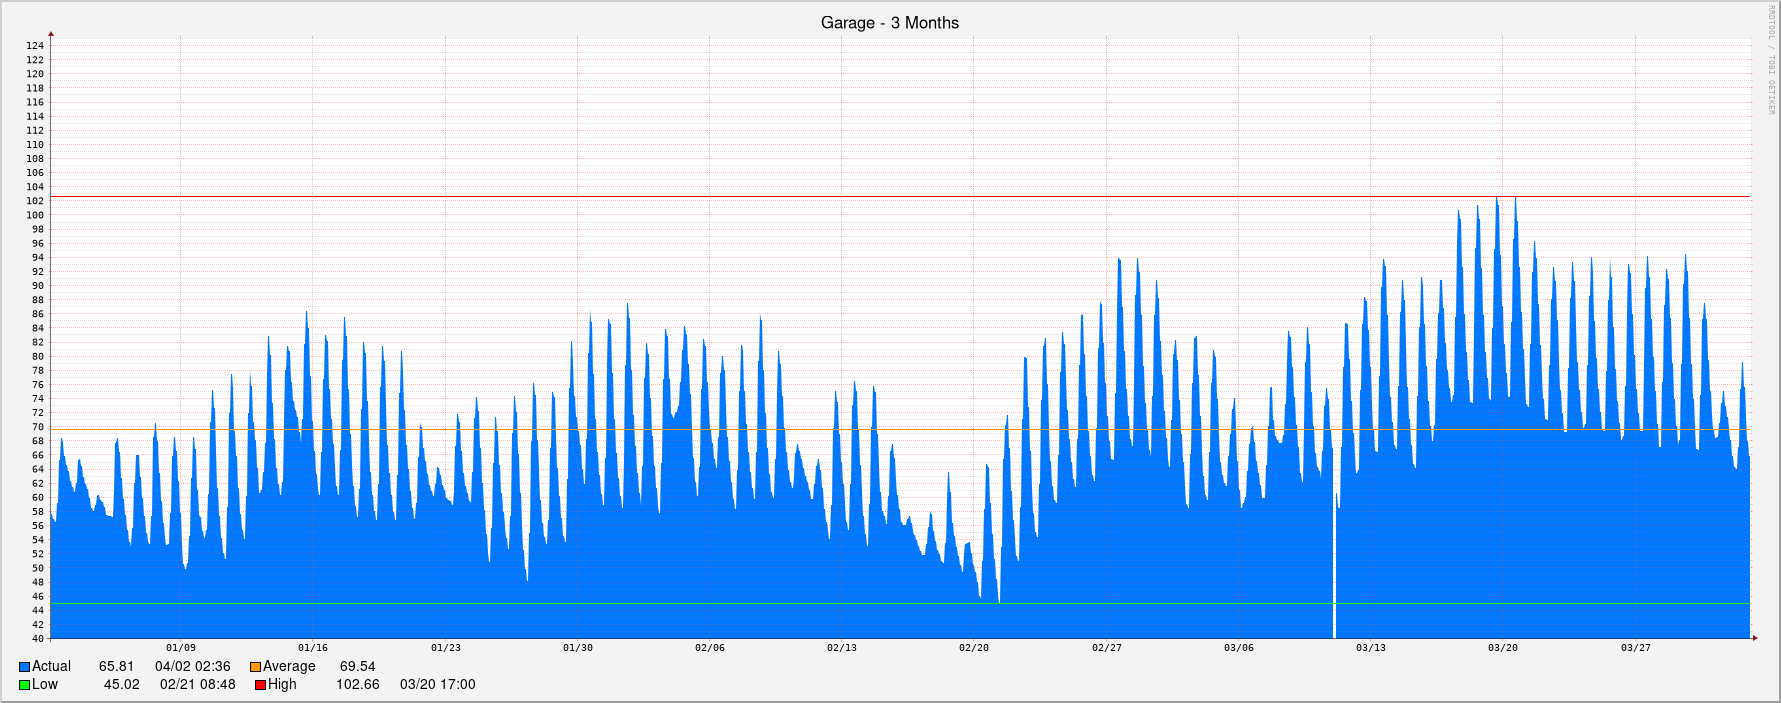Select the 01/09 date label on the x-axis
The height and width of the screenshot is (703, 1781).
point(180,648)
